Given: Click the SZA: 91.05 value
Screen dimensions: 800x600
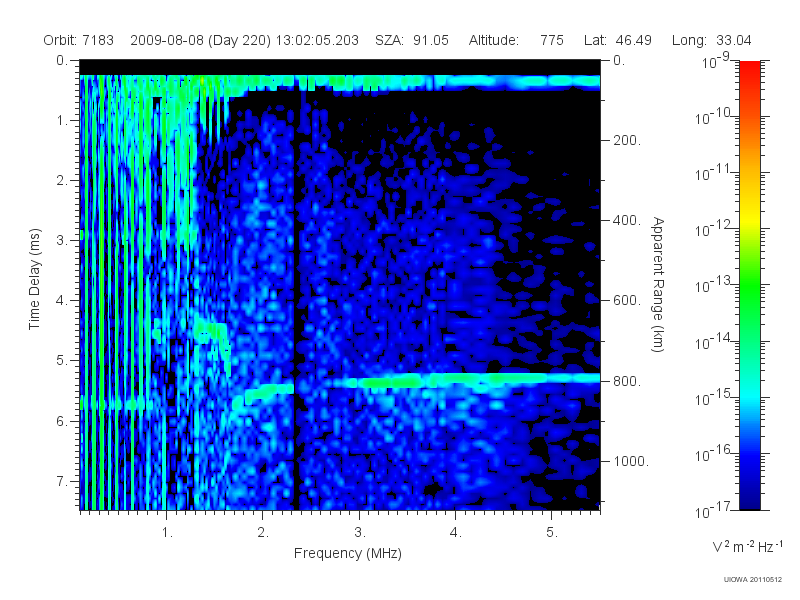Looking at the screenshot, I should click(412, 40).
